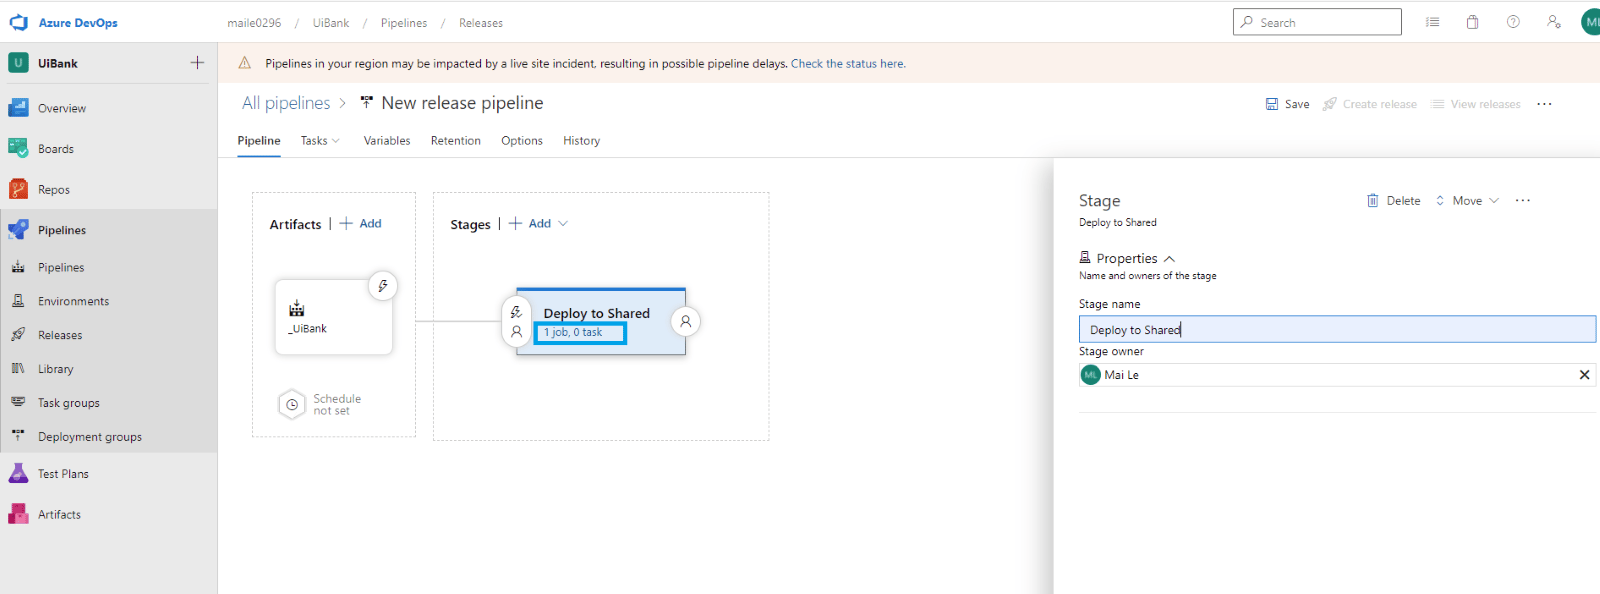Click the user profile avatar in header
The image size is (1600, 594).
(x=1591, y=22)
